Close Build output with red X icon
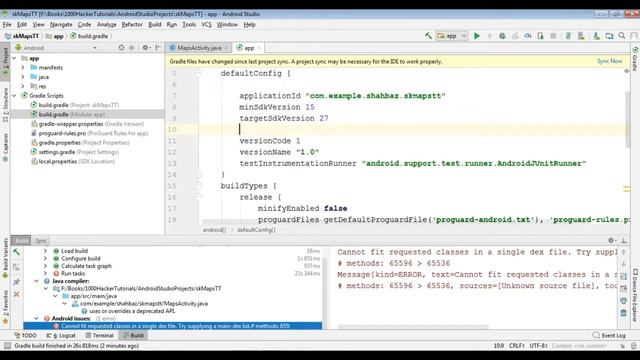This screenshot has width=640, height=360. tap(16, 294)
